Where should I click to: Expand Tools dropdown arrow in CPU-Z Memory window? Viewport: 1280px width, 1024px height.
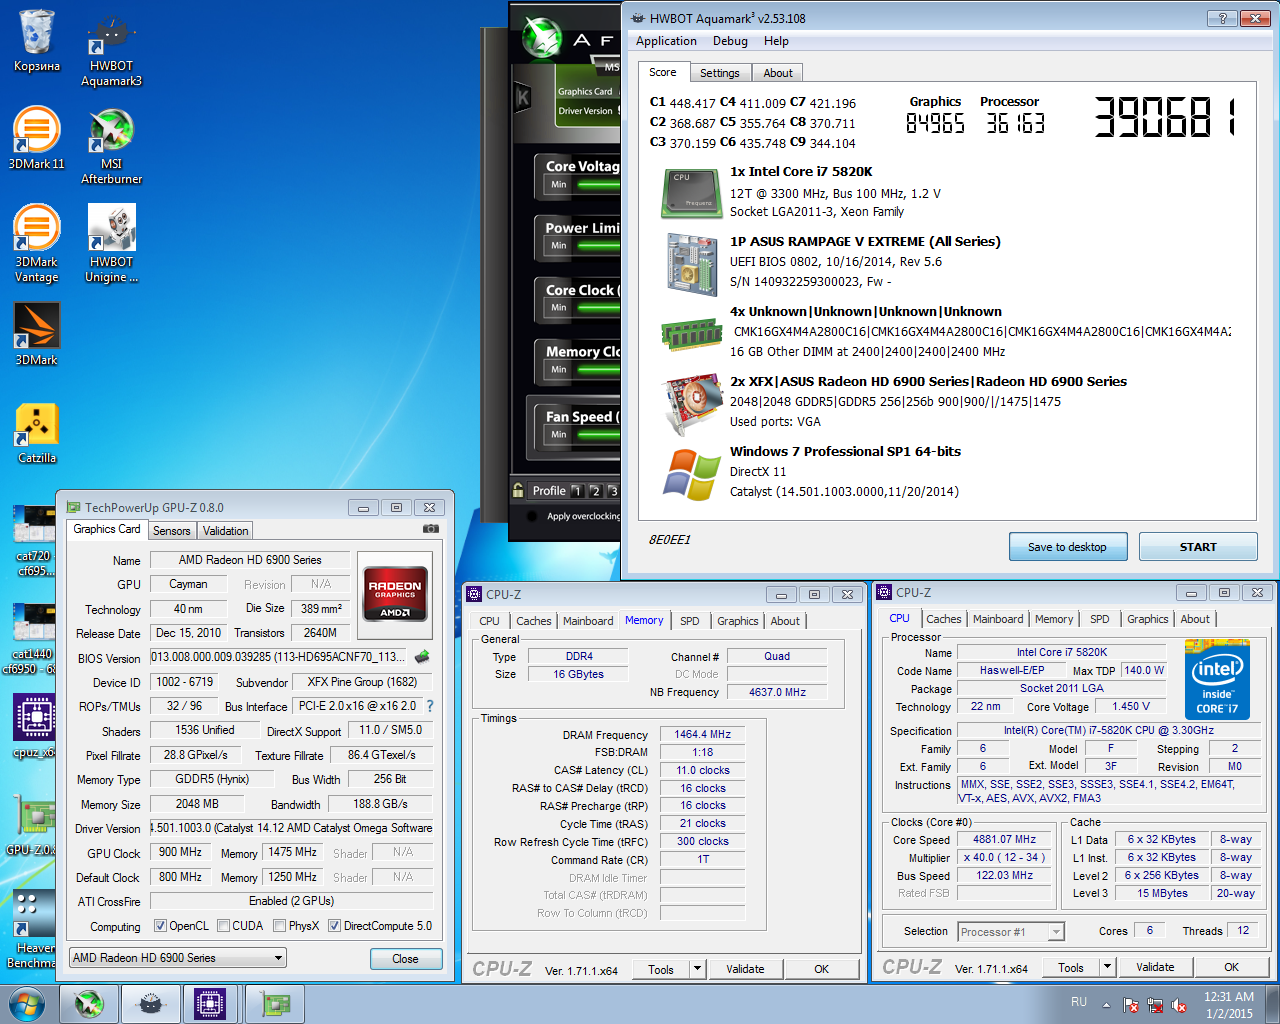698,969
